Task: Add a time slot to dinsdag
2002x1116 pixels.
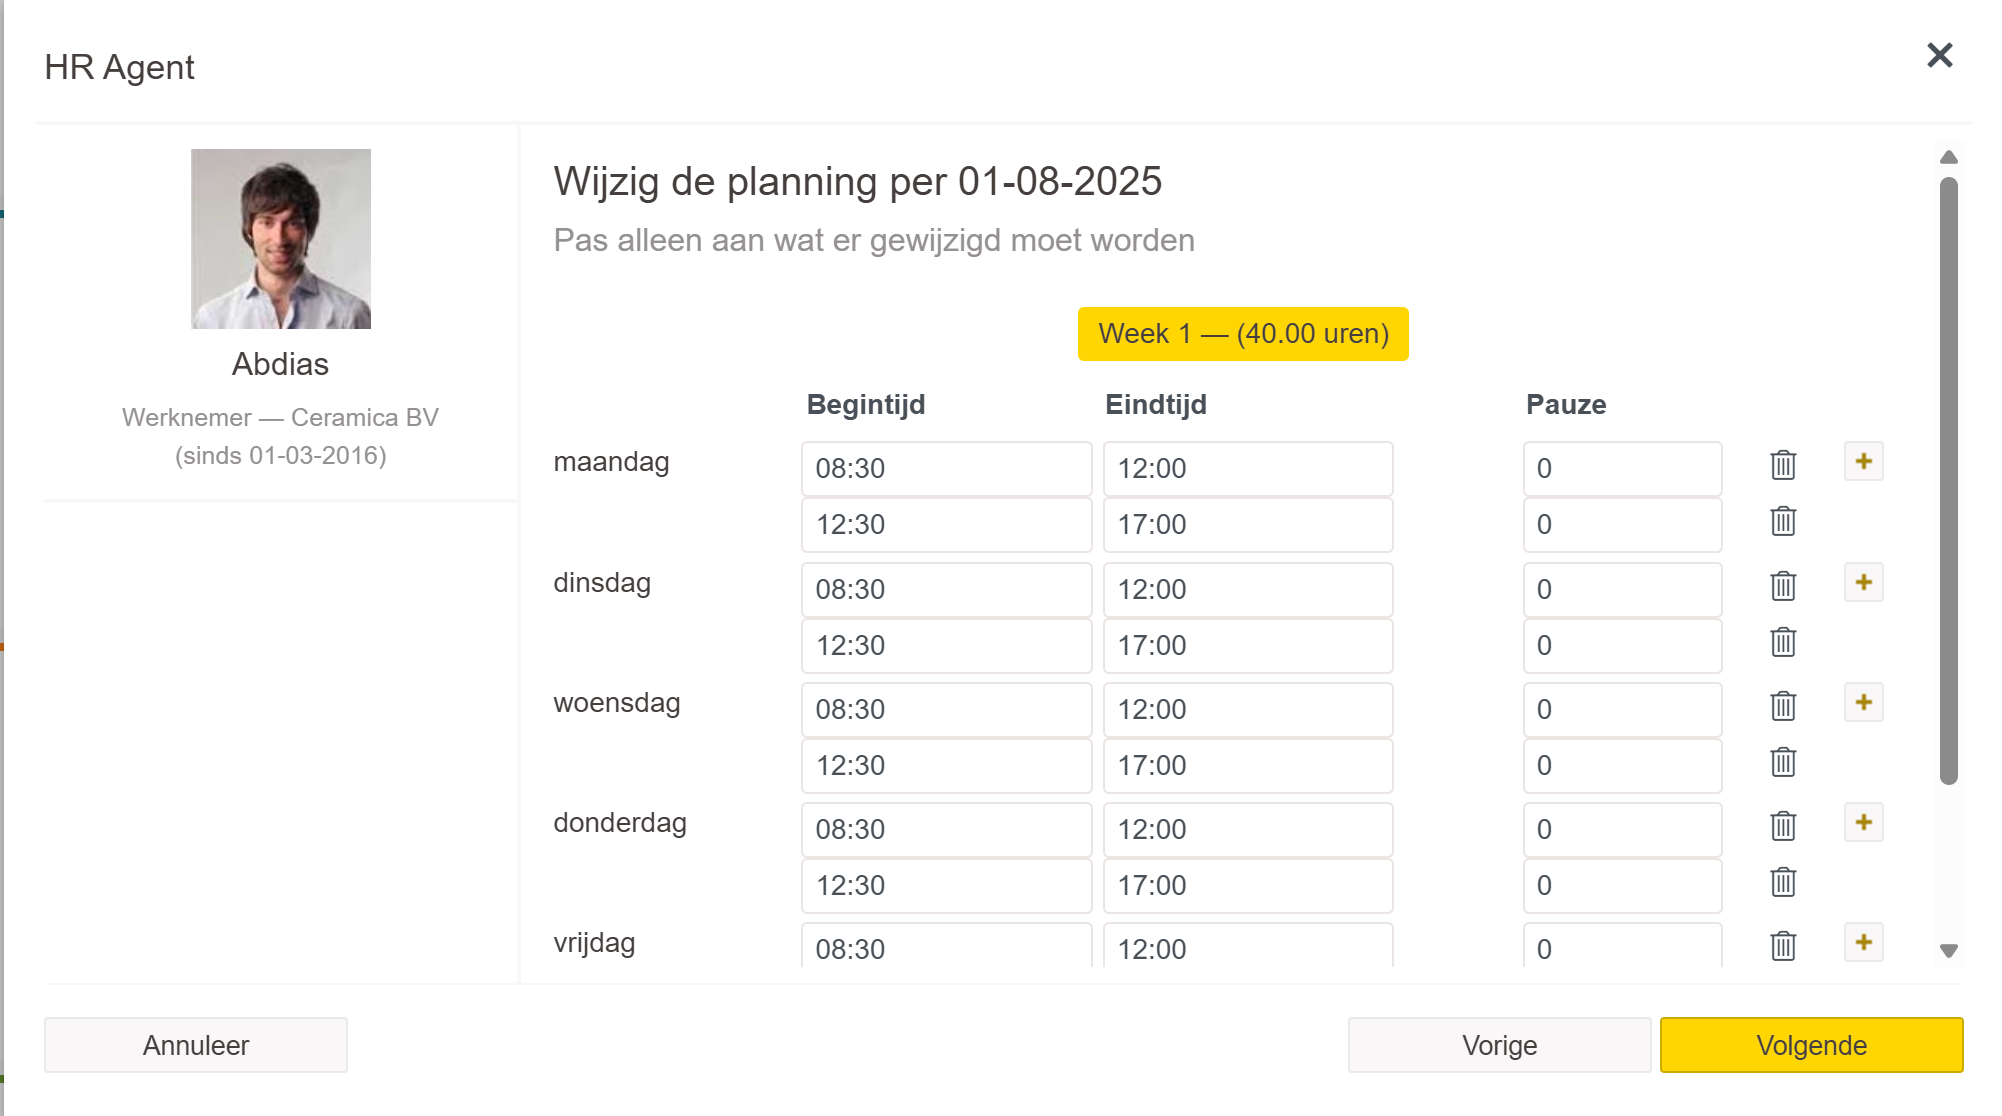Action: pos(1863,583)
